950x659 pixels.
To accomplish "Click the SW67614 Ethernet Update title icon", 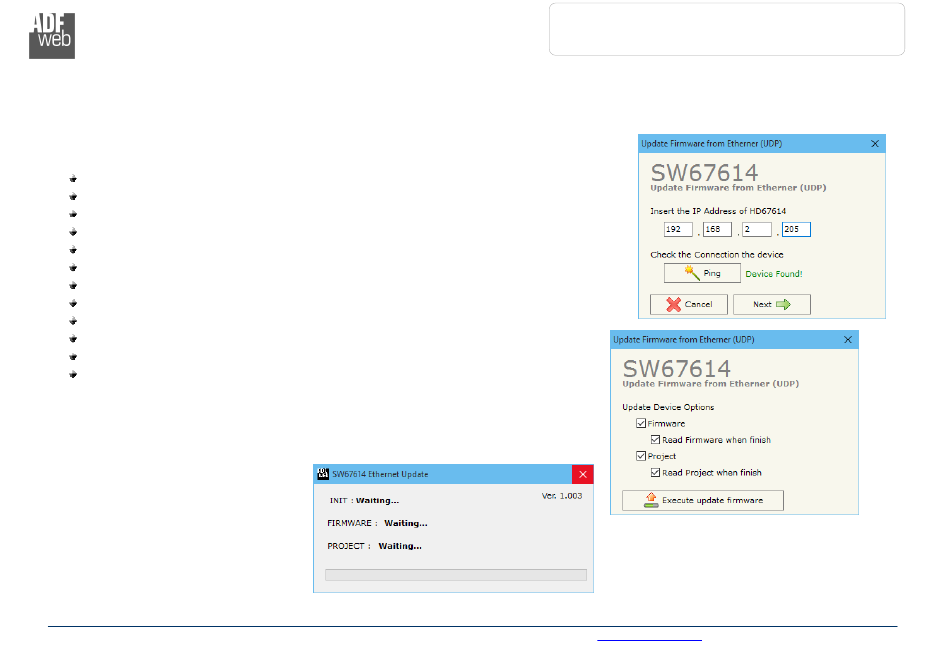I will [322, 474].
